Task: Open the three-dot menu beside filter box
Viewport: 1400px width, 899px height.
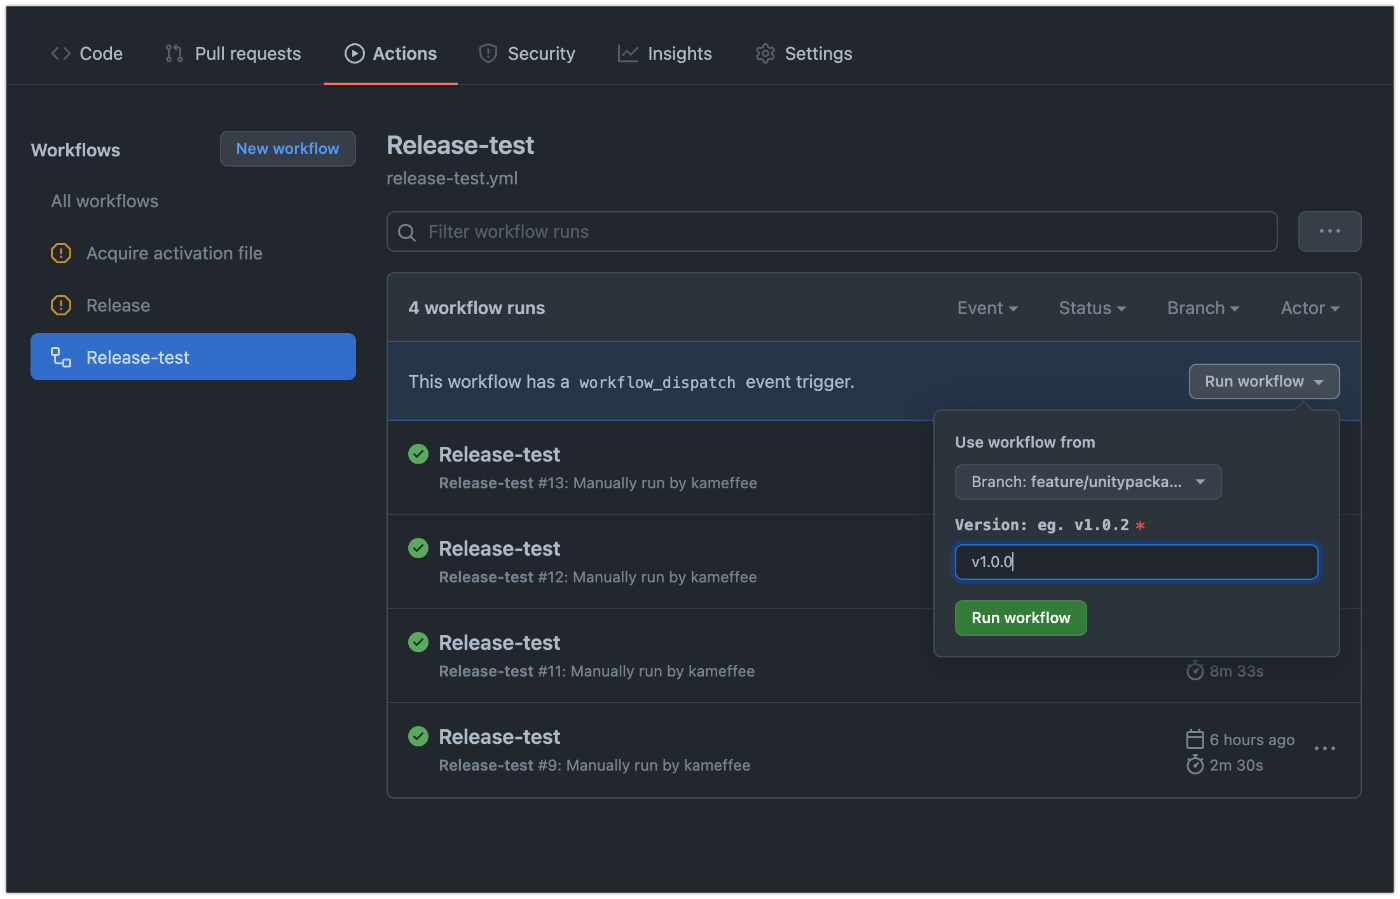Action: [x=1330, y=232]
